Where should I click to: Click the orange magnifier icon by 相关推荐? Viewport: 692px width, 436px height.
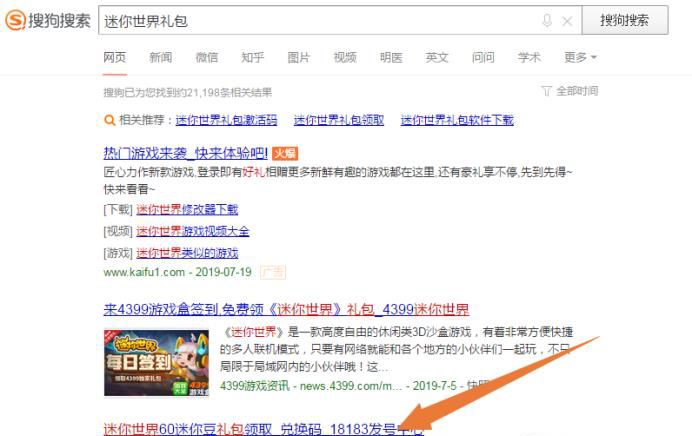109,120
